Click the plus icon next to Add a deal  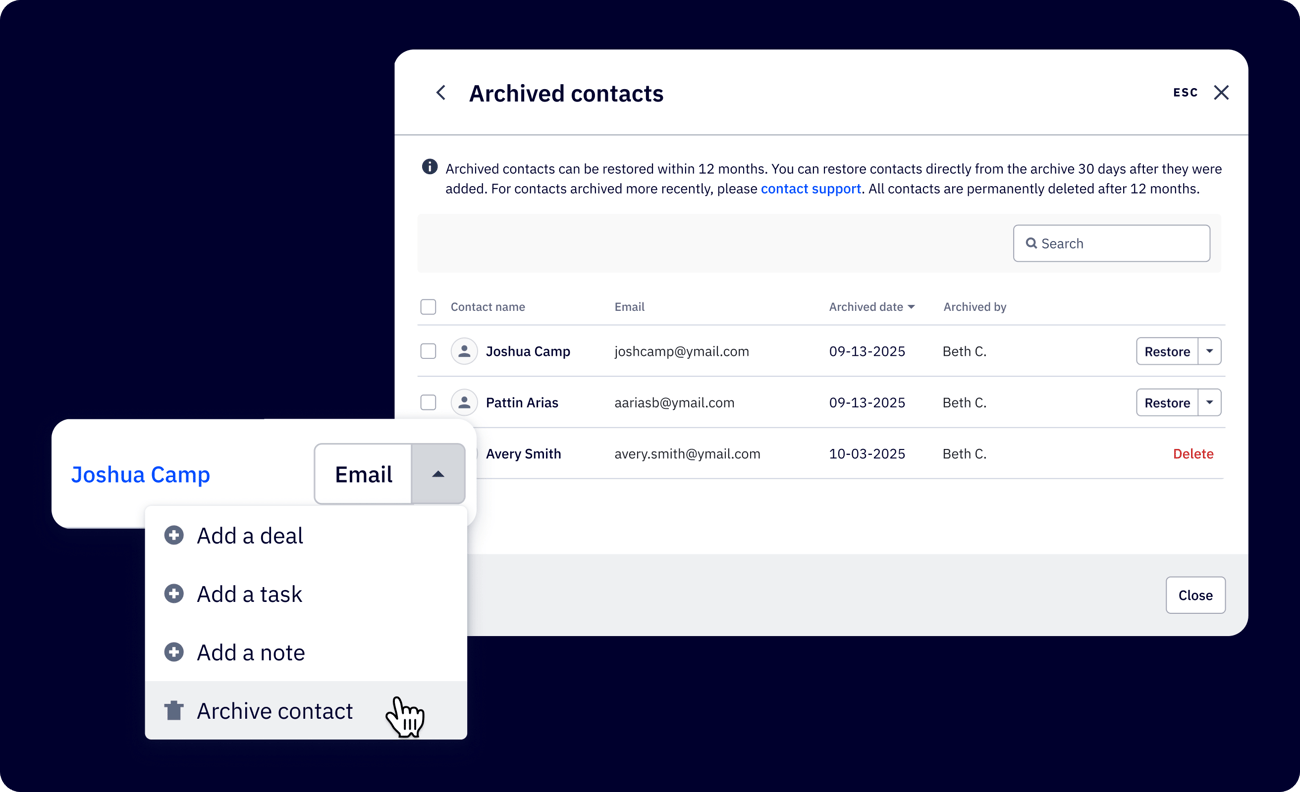pyautogui.click(x=173, y=535)
